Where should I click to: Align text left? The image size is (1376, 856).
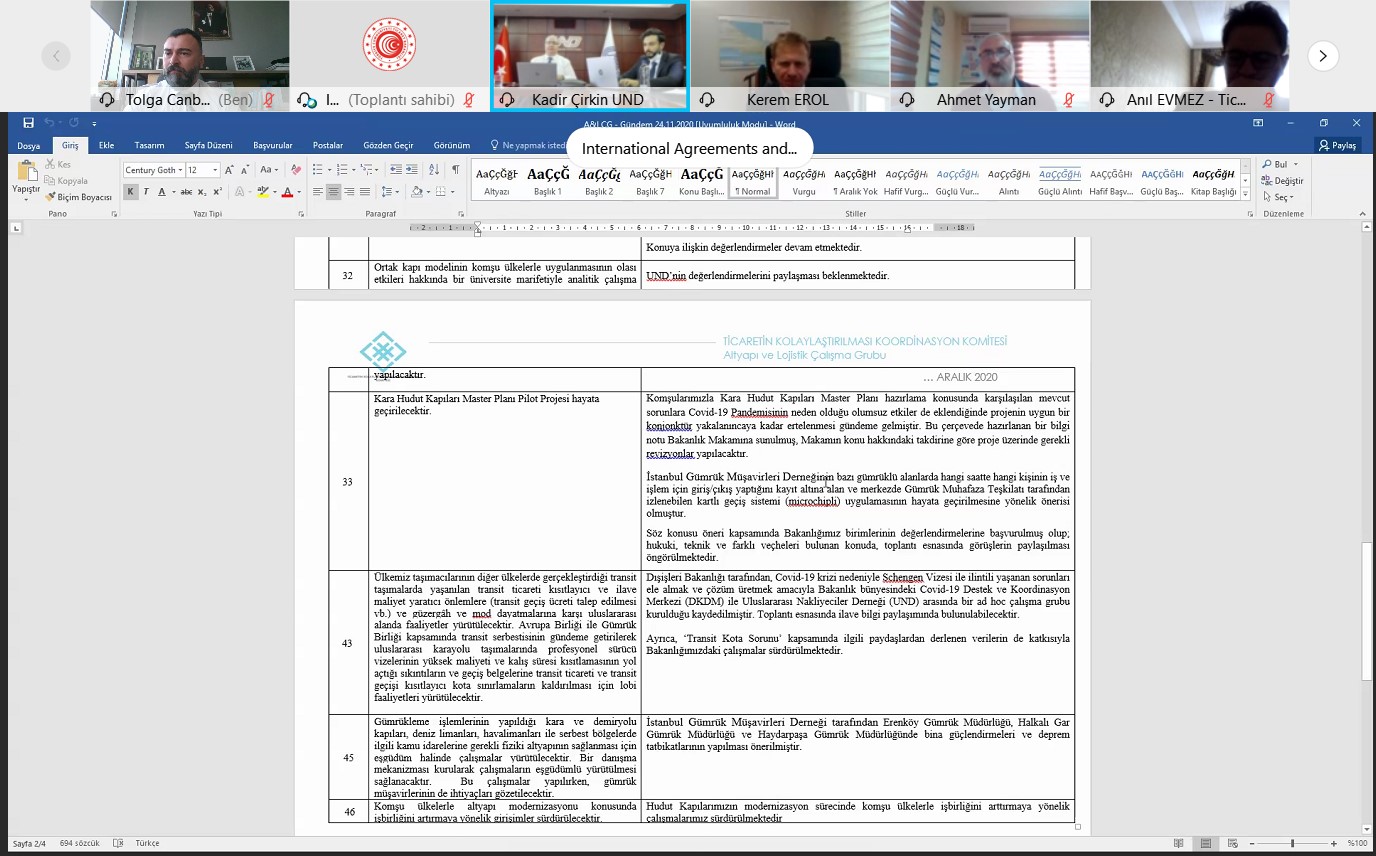point(318,192)
